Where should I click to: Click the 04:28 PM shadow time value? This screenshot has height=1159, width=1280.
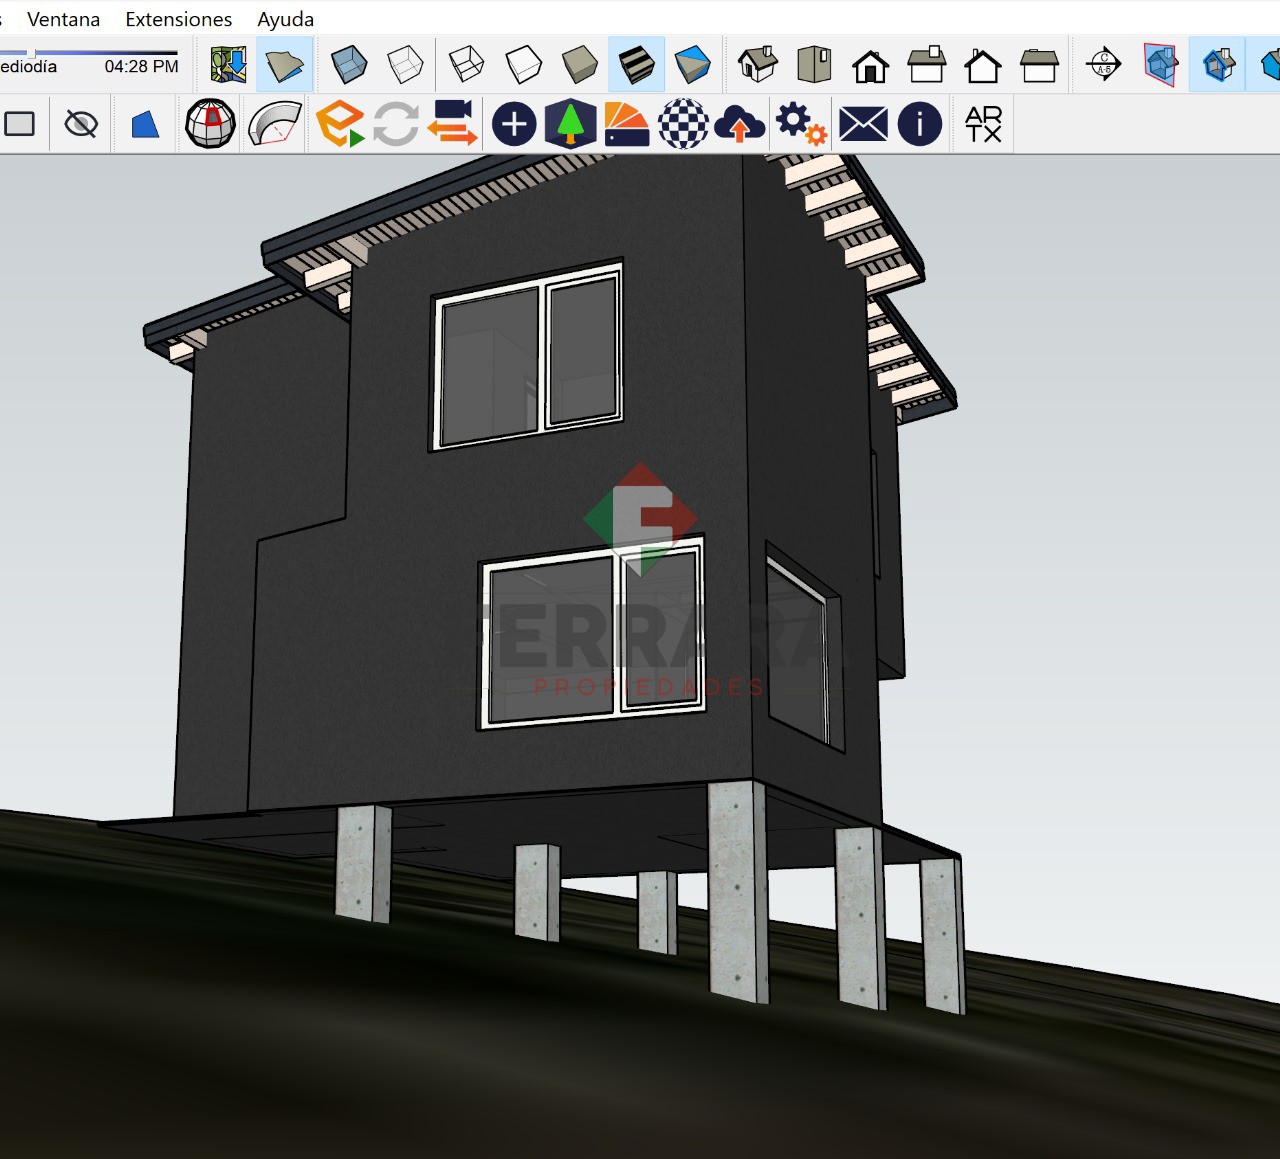pos(141,67)
